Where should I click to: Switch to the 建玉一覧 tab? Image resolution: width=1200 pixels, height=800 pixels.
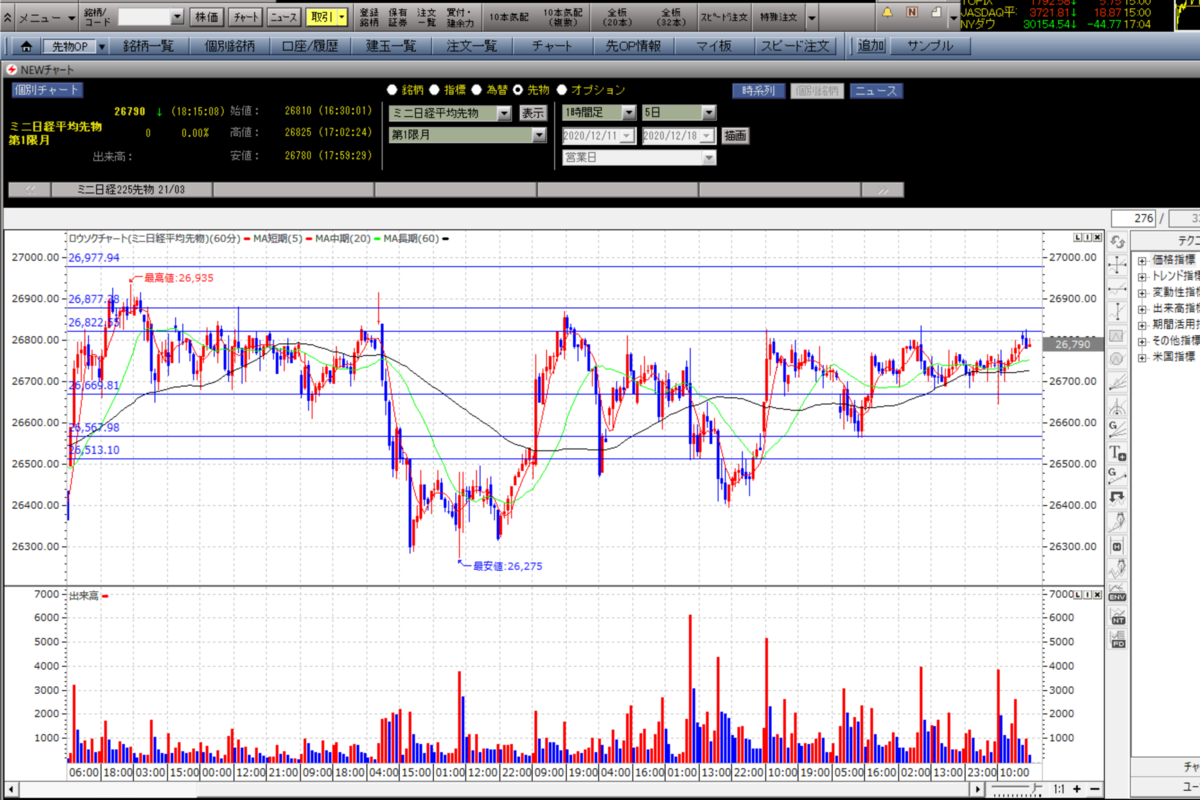[392, 46]
